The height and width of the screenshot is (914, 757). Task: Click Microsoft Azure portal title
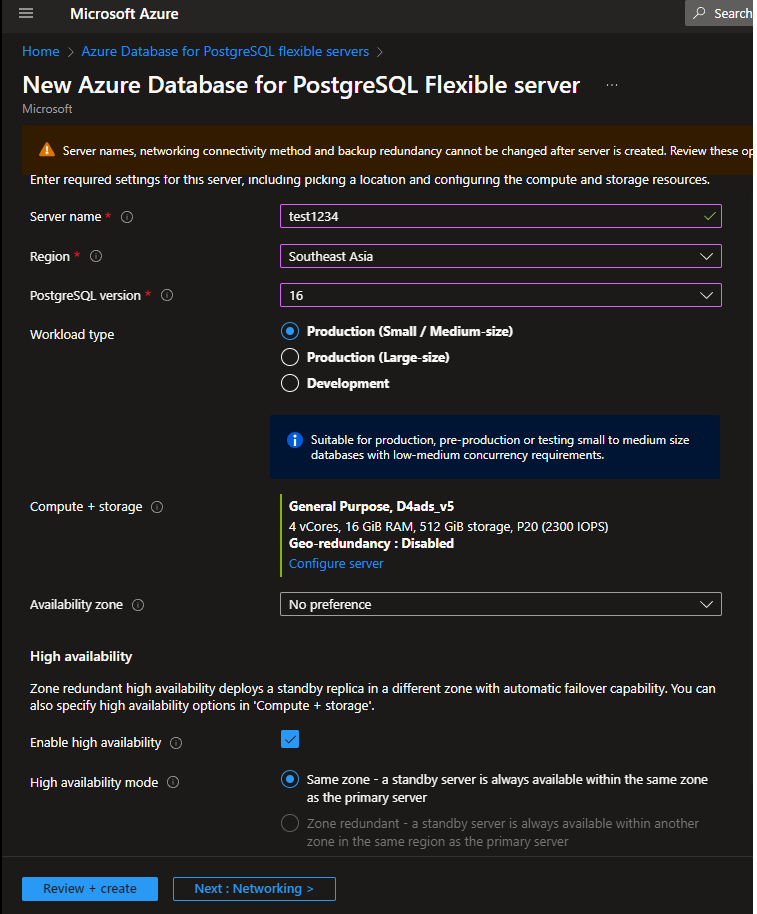[x=124, y=14]
